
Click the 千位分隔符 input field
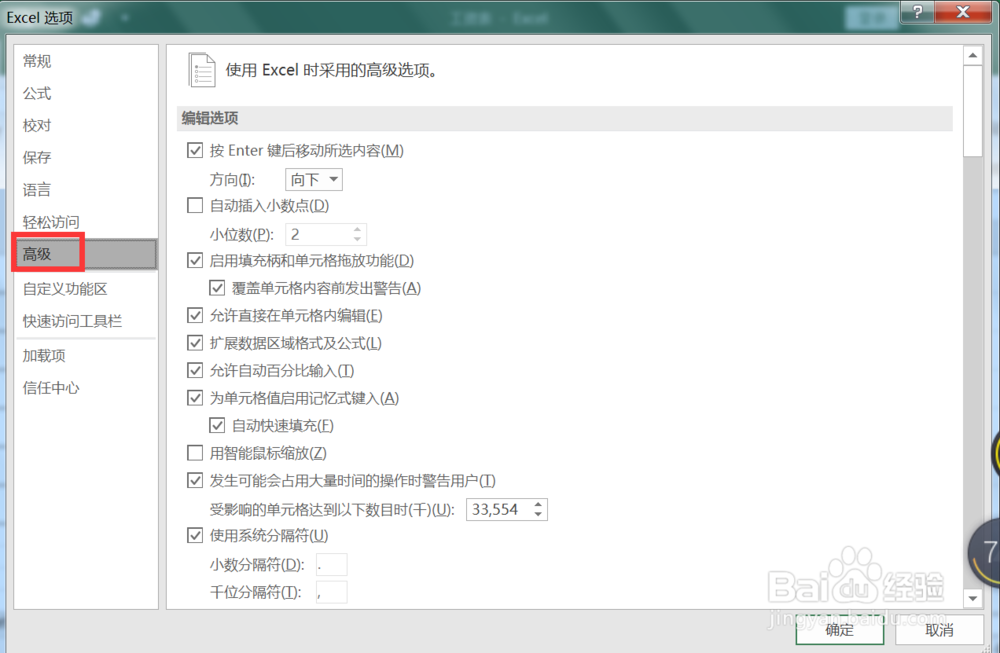[332, 592]
